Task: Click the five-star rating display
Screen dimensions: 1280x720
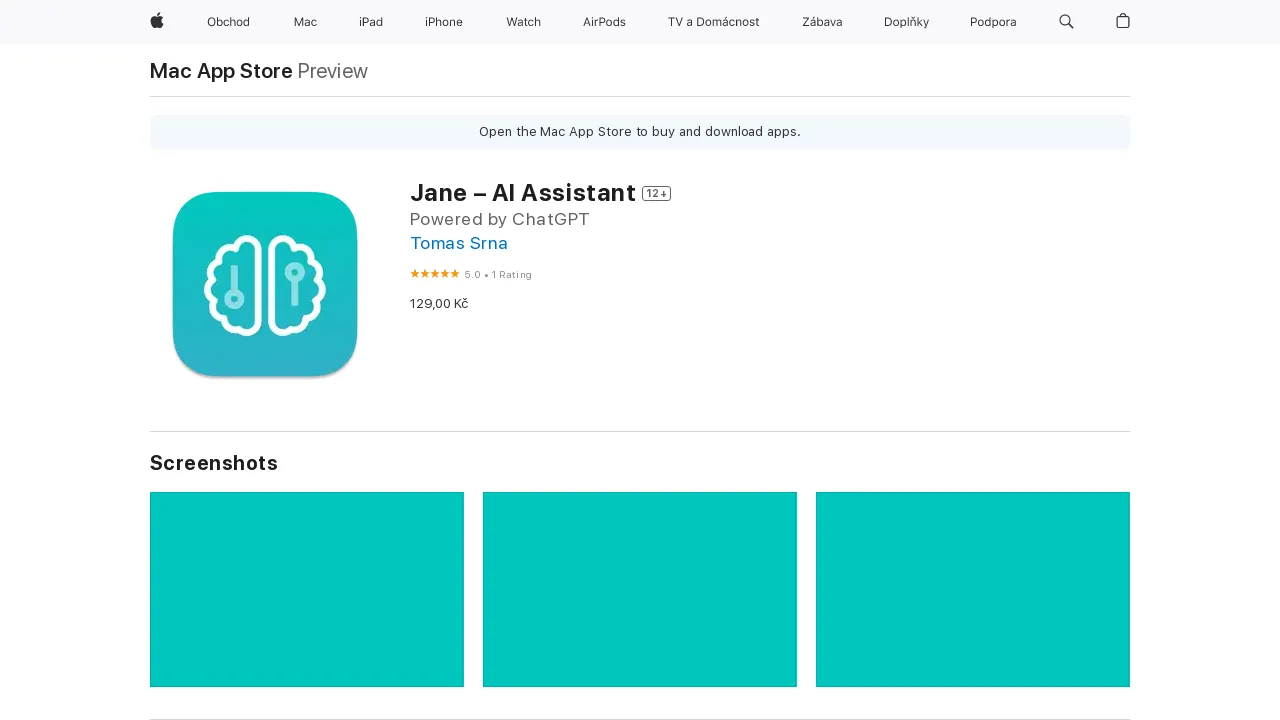Action: click(435, 273)
